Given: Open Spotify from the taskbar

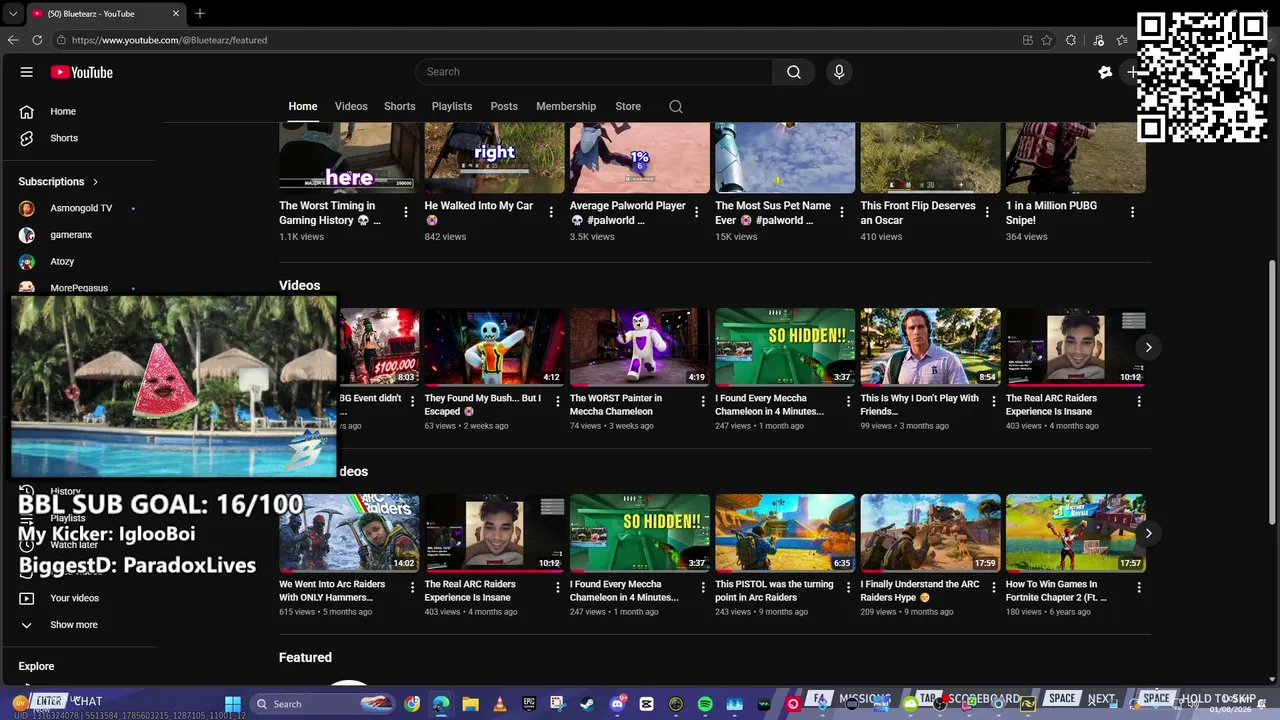Looking at the screenshot, I should (x=705, y=704).
